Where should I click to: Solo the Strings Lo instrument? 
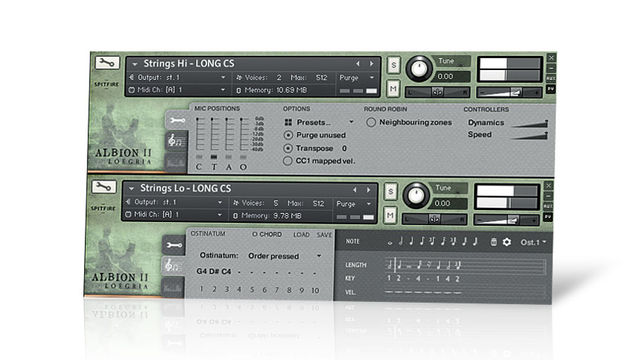(x=391, y=191)
